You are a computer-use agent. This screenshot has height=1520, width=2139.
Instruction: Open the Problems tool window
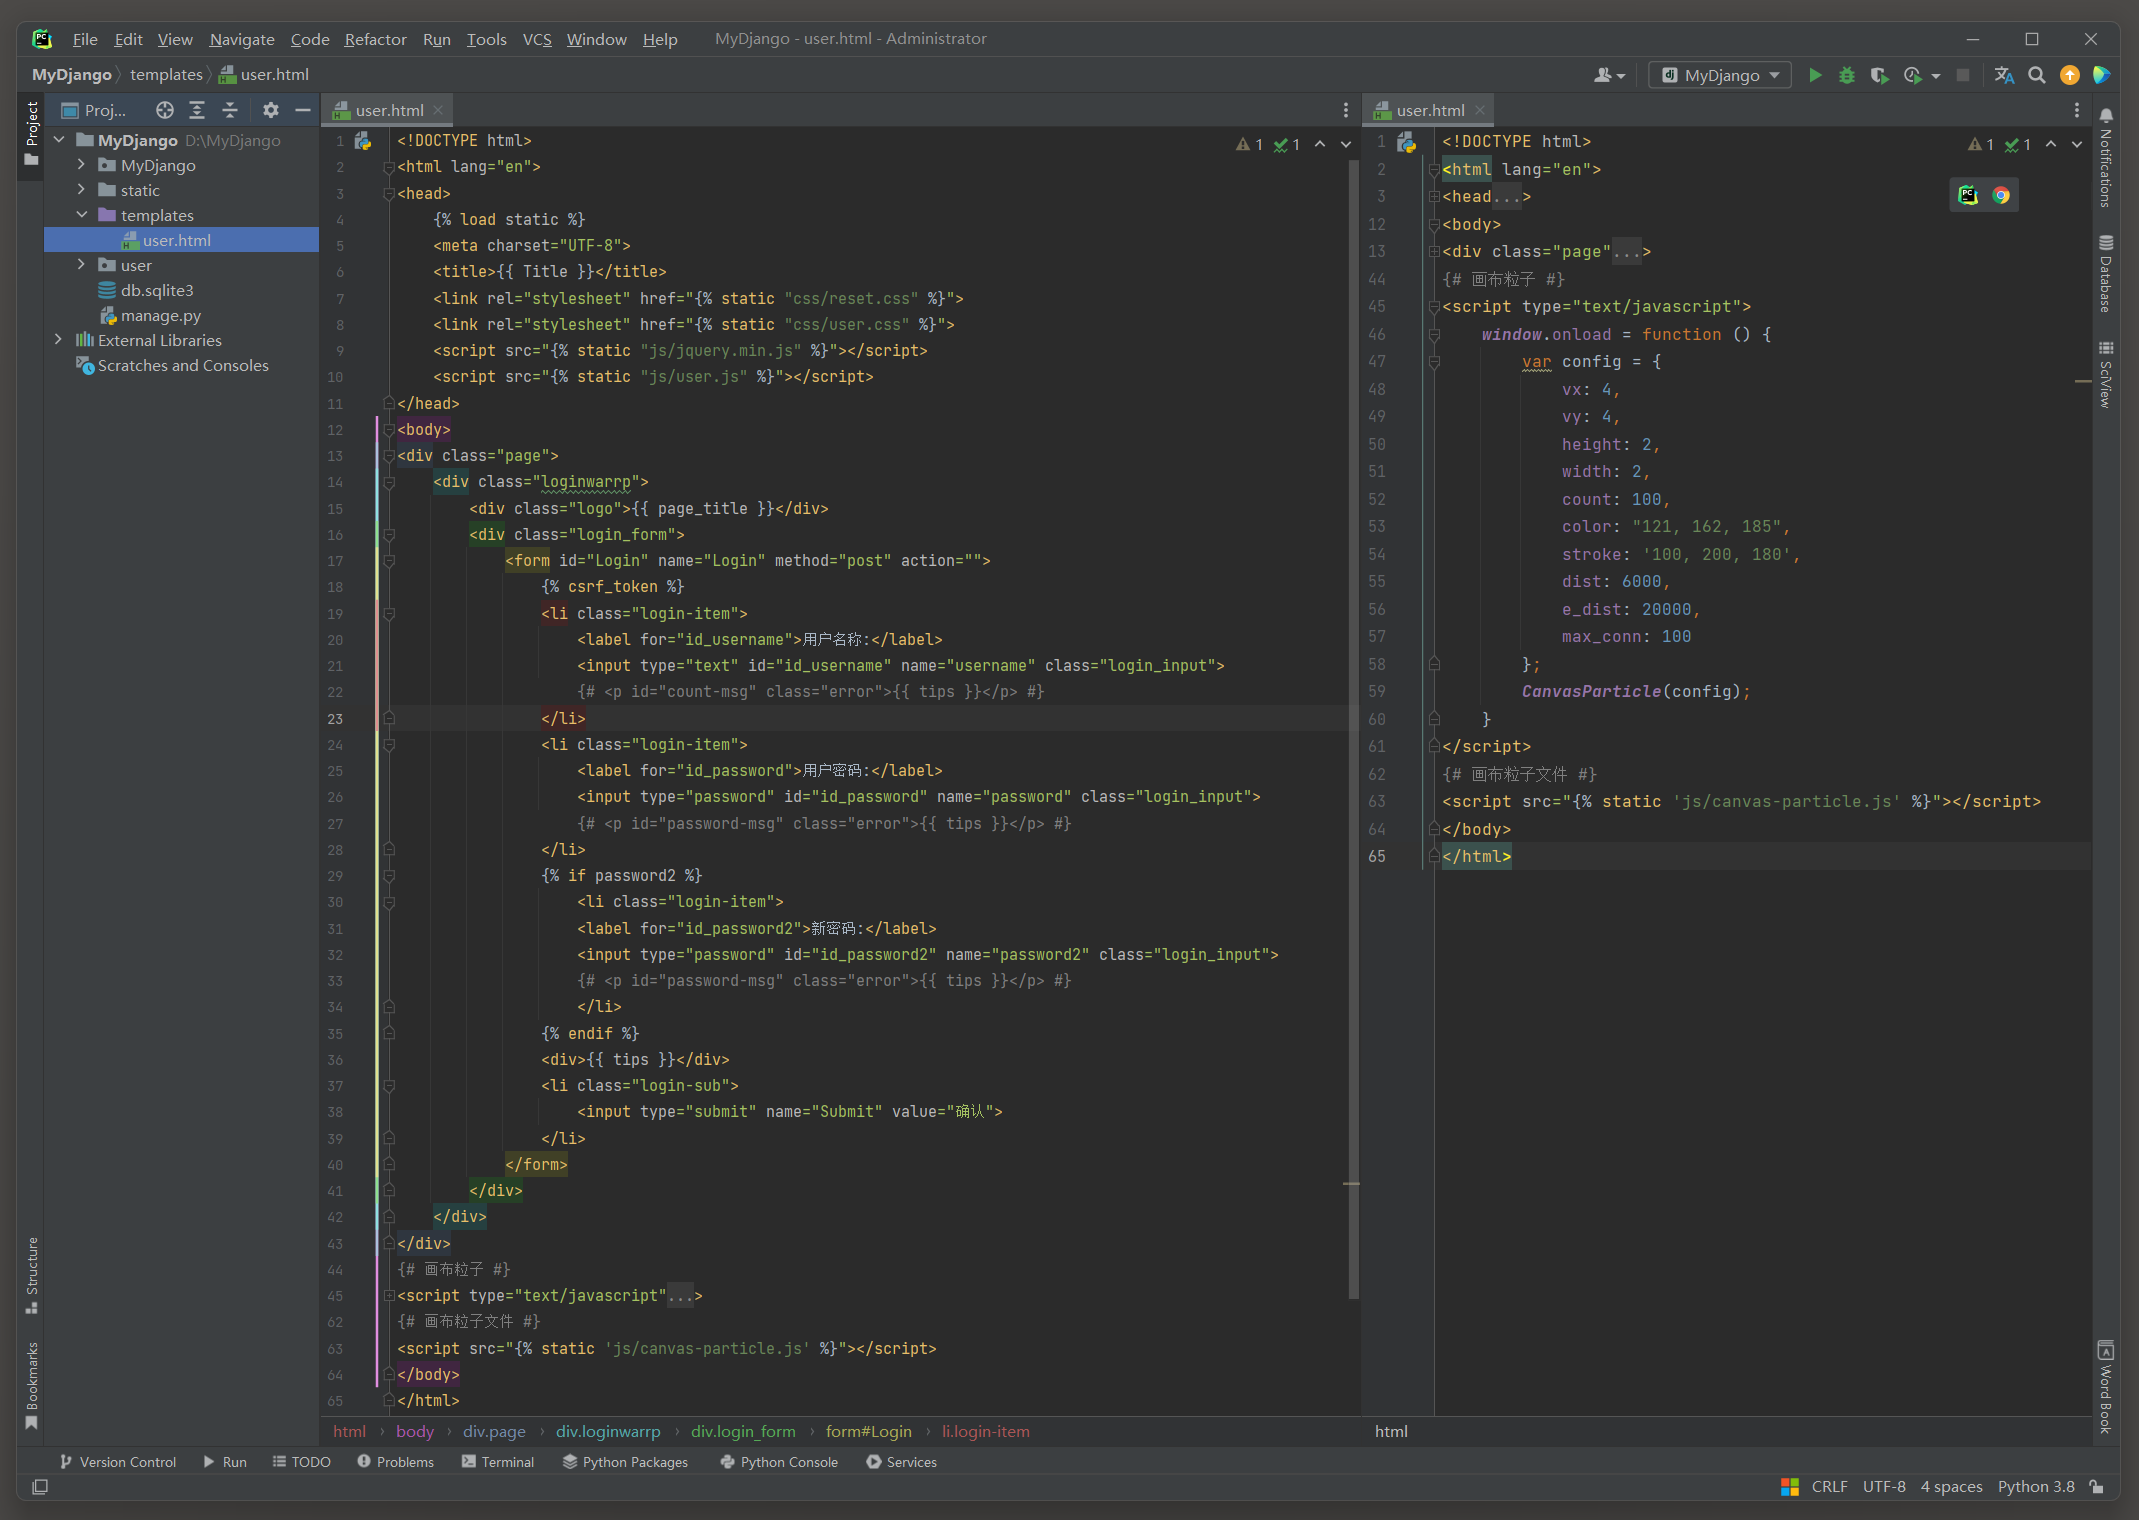[x=395, y=1462]
